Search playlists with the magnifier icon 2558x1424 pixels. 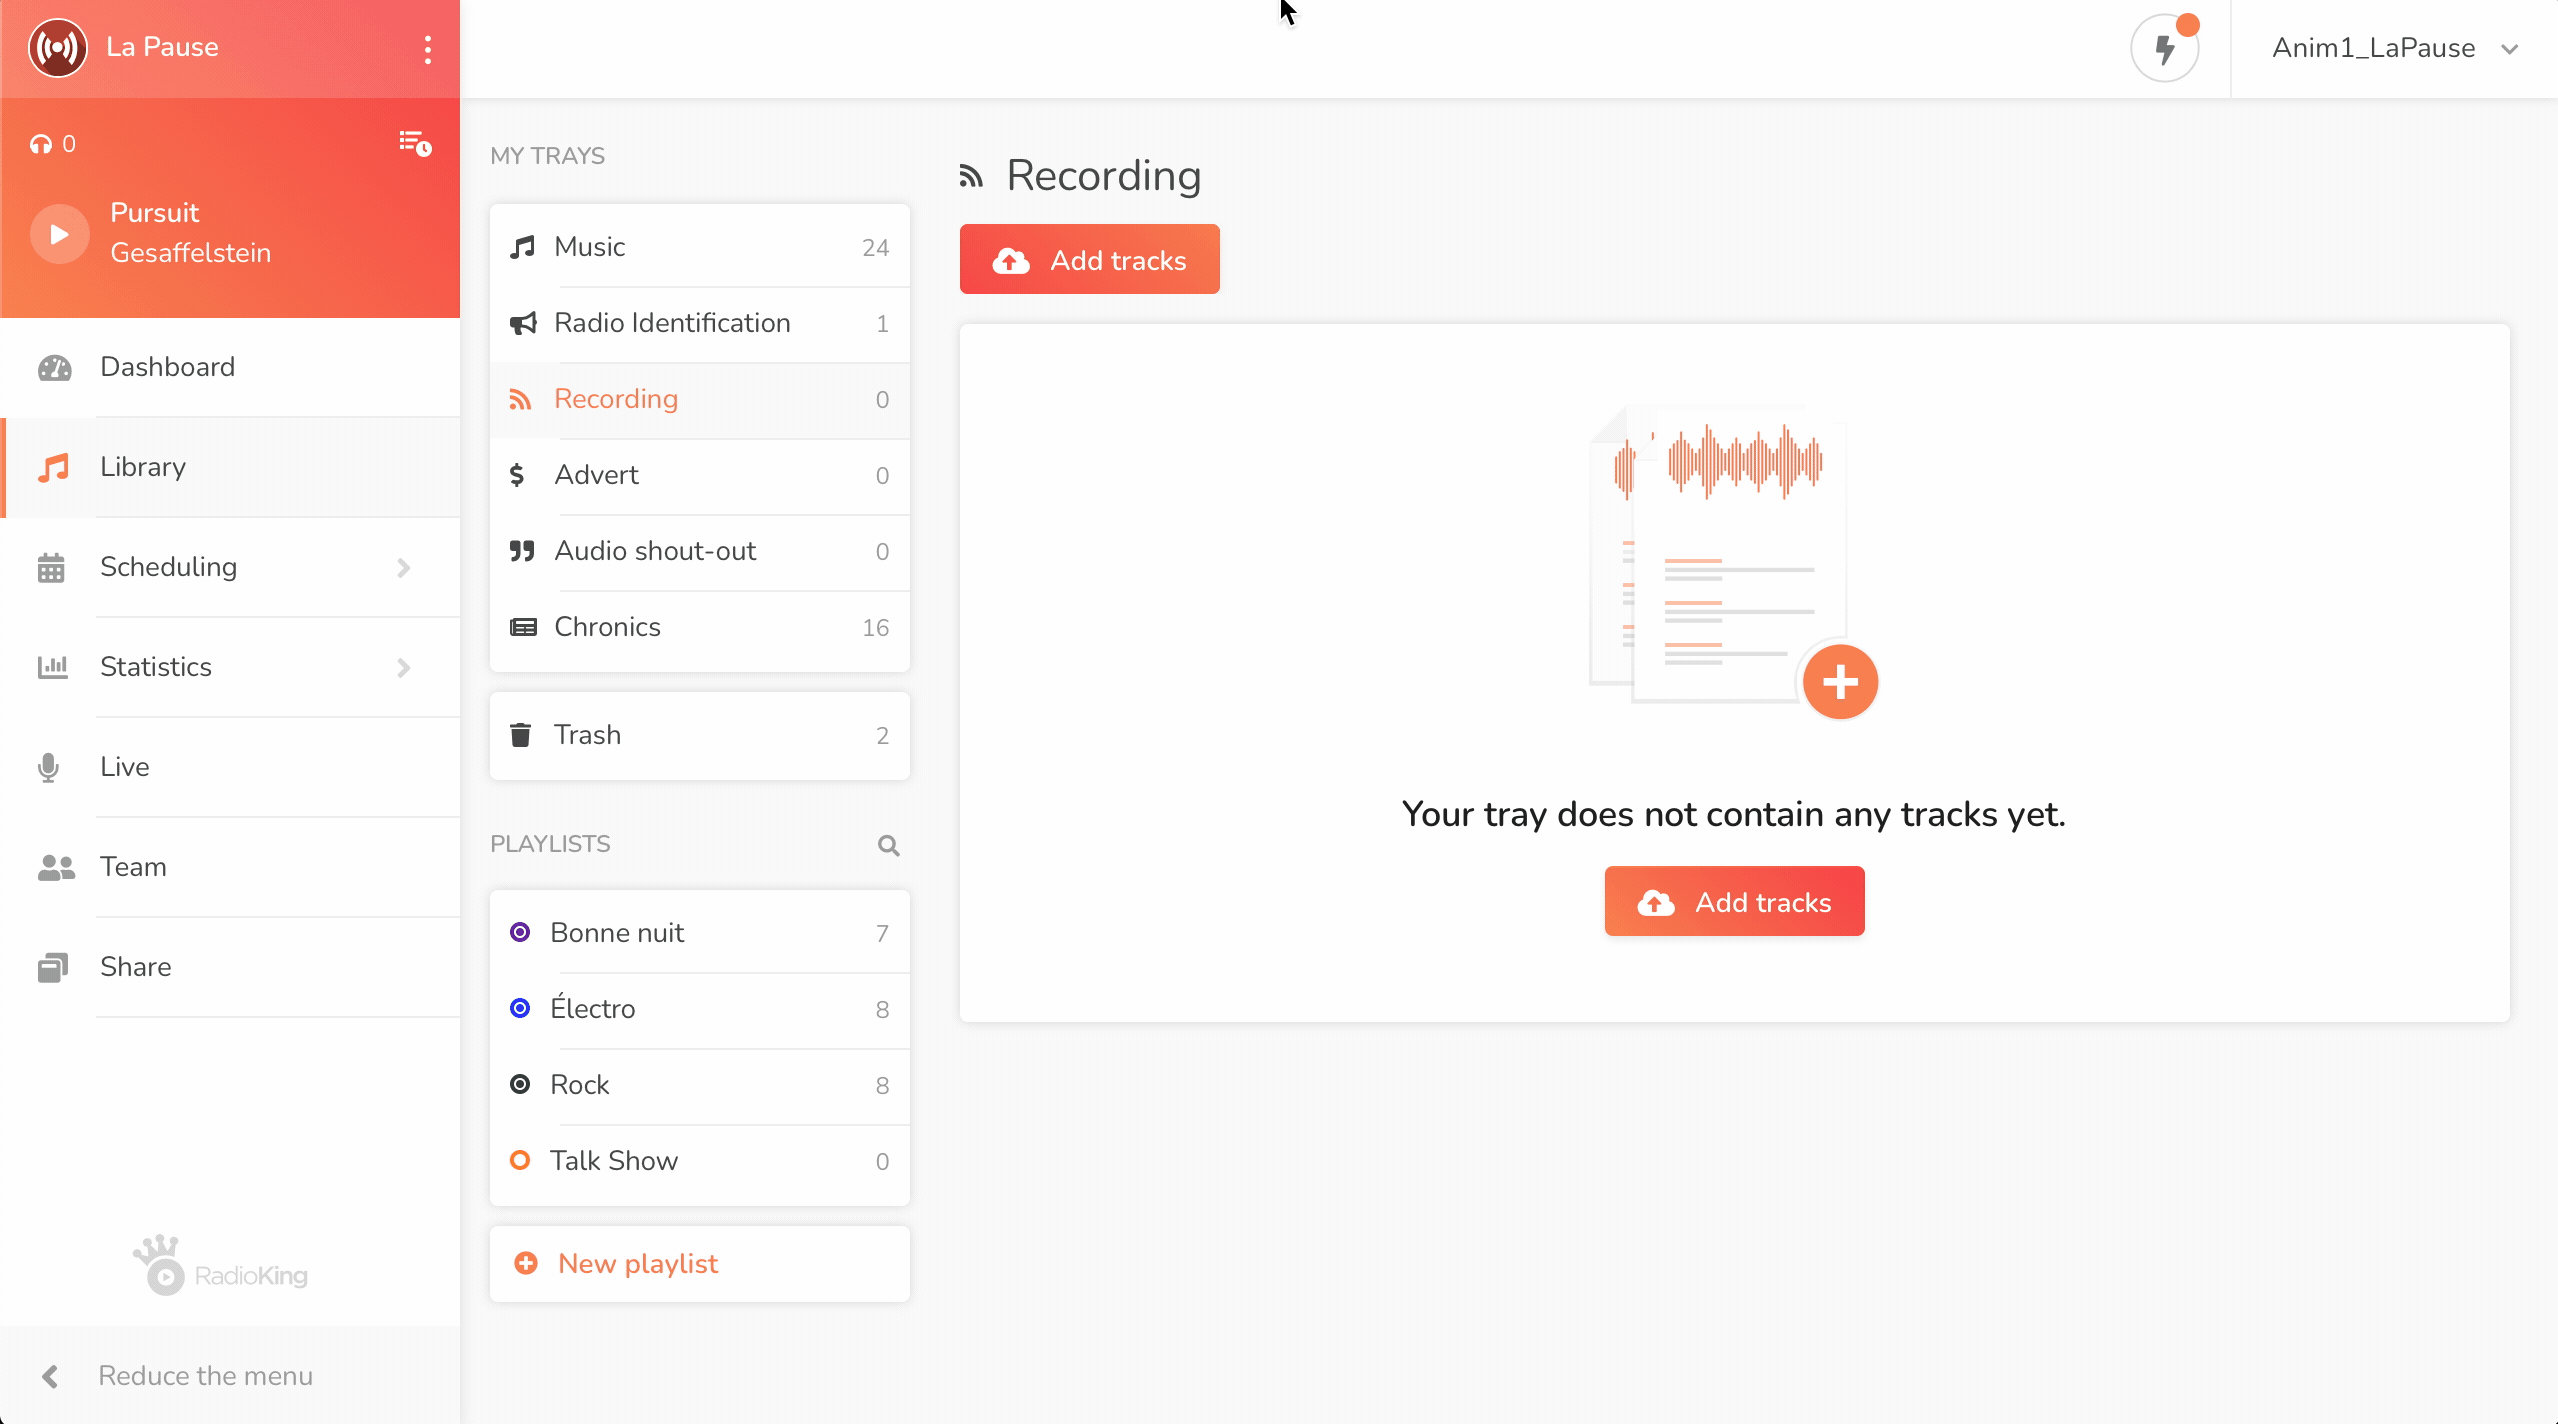point(888,846)
